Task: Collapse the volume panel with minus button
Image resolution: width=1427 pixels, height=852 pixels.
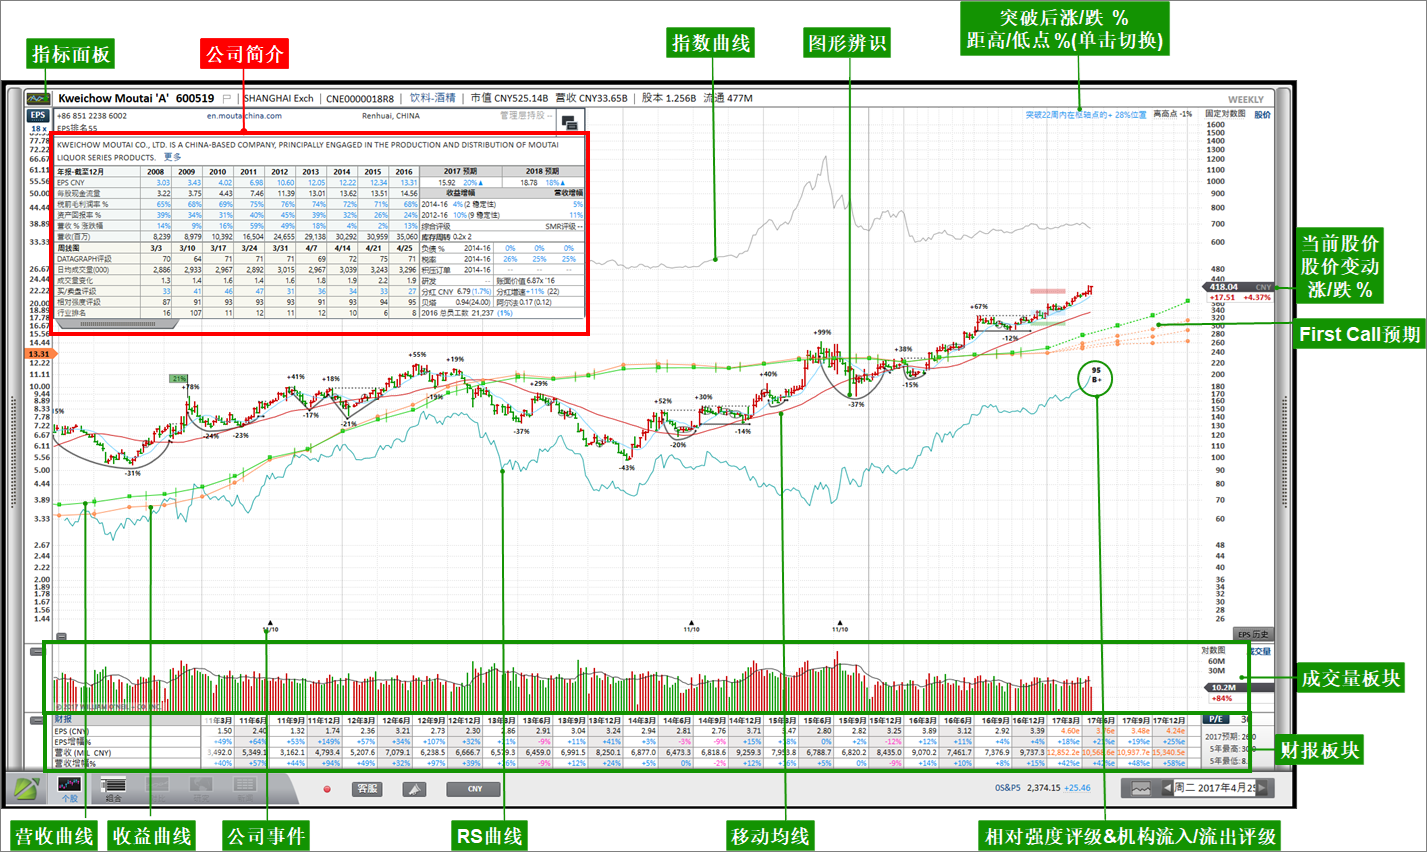Action: point(37,652)
